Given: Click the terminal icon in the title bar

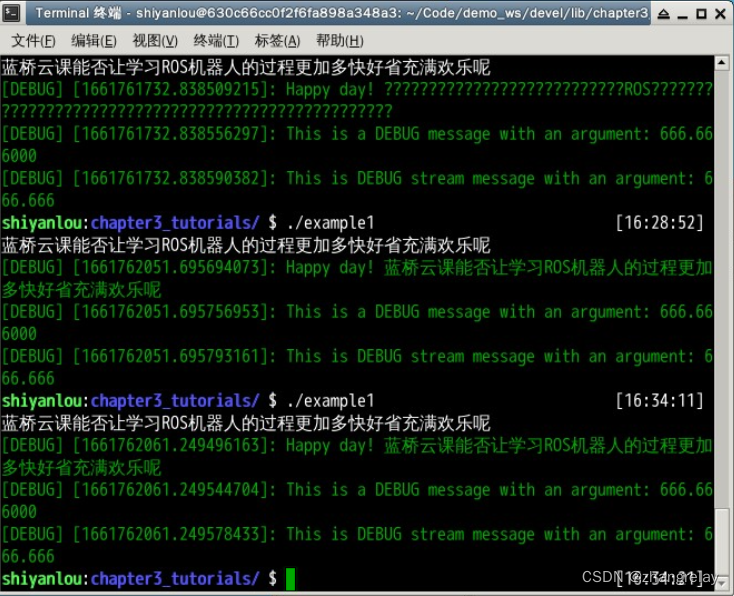Looking at the screenshot, I should (11, 13).
